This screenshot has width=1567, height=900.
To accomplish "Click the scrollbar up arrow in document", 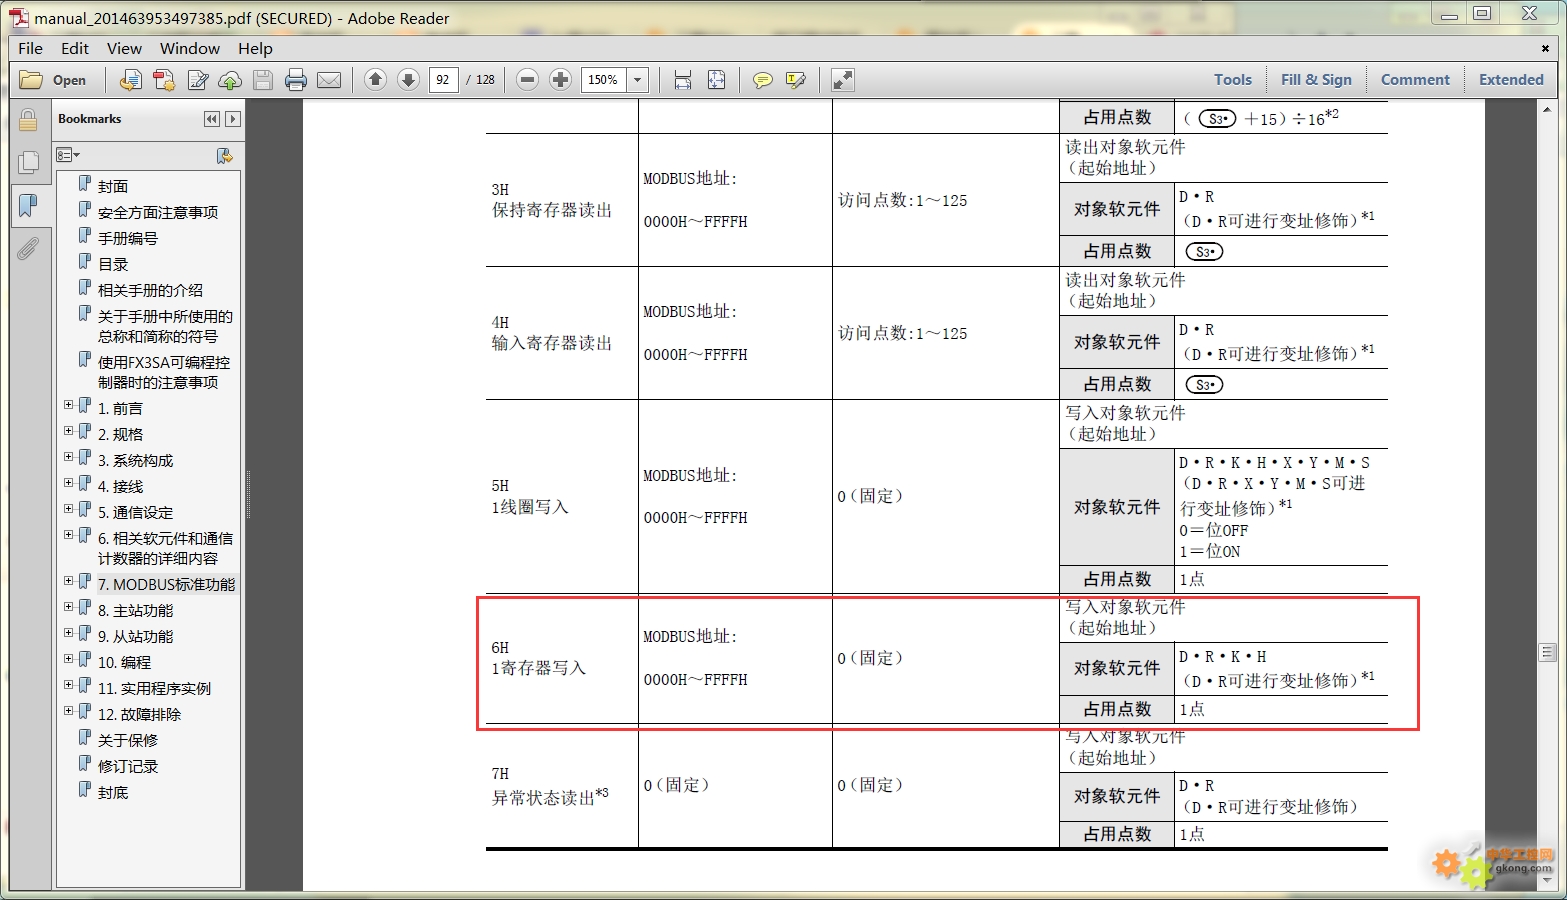I will click(x=1547, y=107).
